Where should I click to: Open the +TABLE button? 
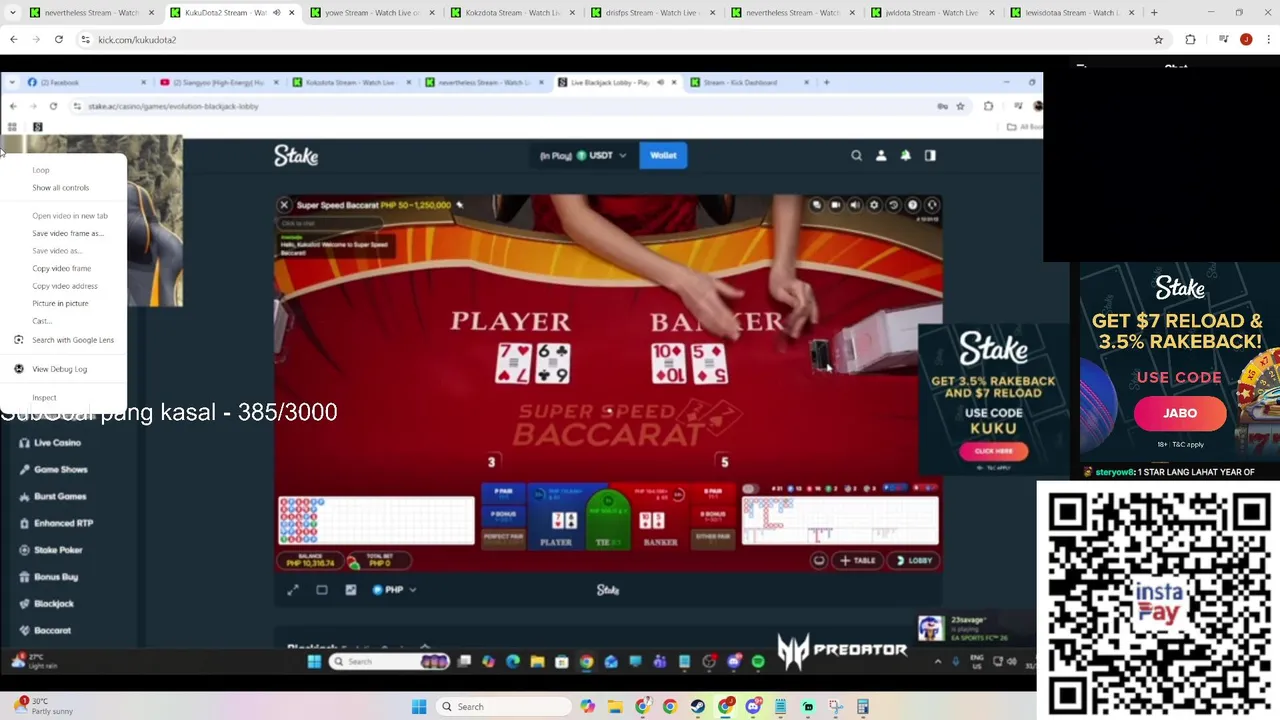858,561
